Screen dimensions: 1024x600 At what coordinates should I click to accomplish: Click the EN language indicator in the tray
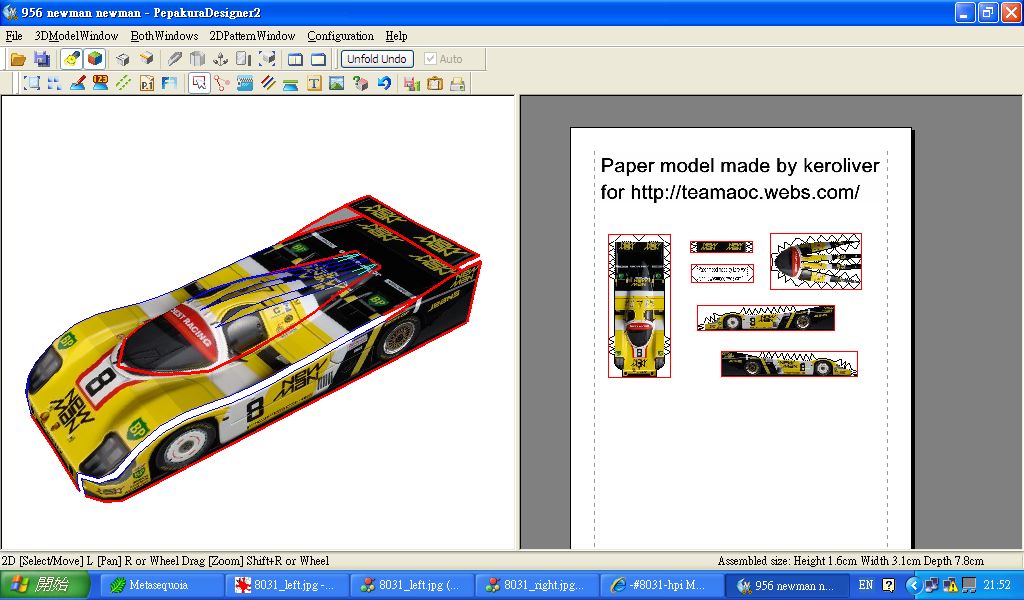(865, 585)
